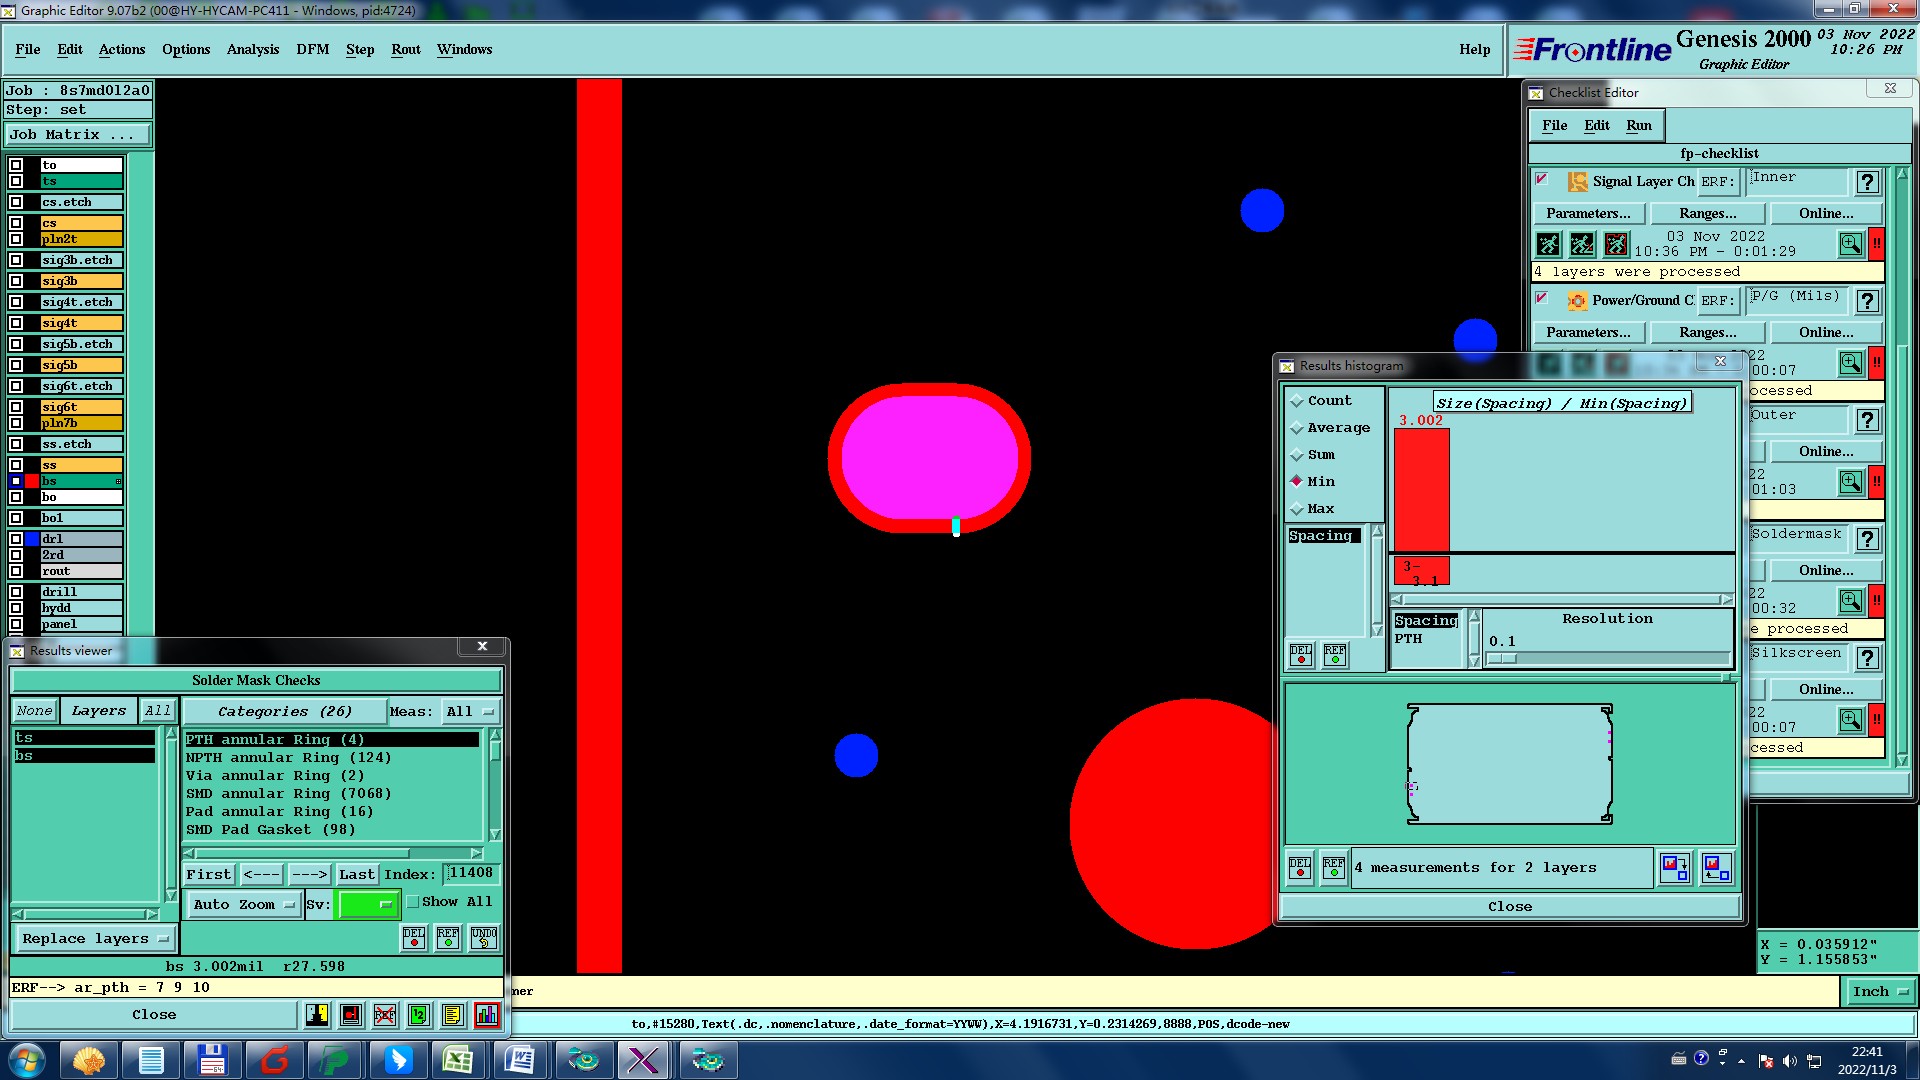Click the red dot screen icon beside crossed REF
The width and height of the screenshot is (1920, 1080).
351,1015
